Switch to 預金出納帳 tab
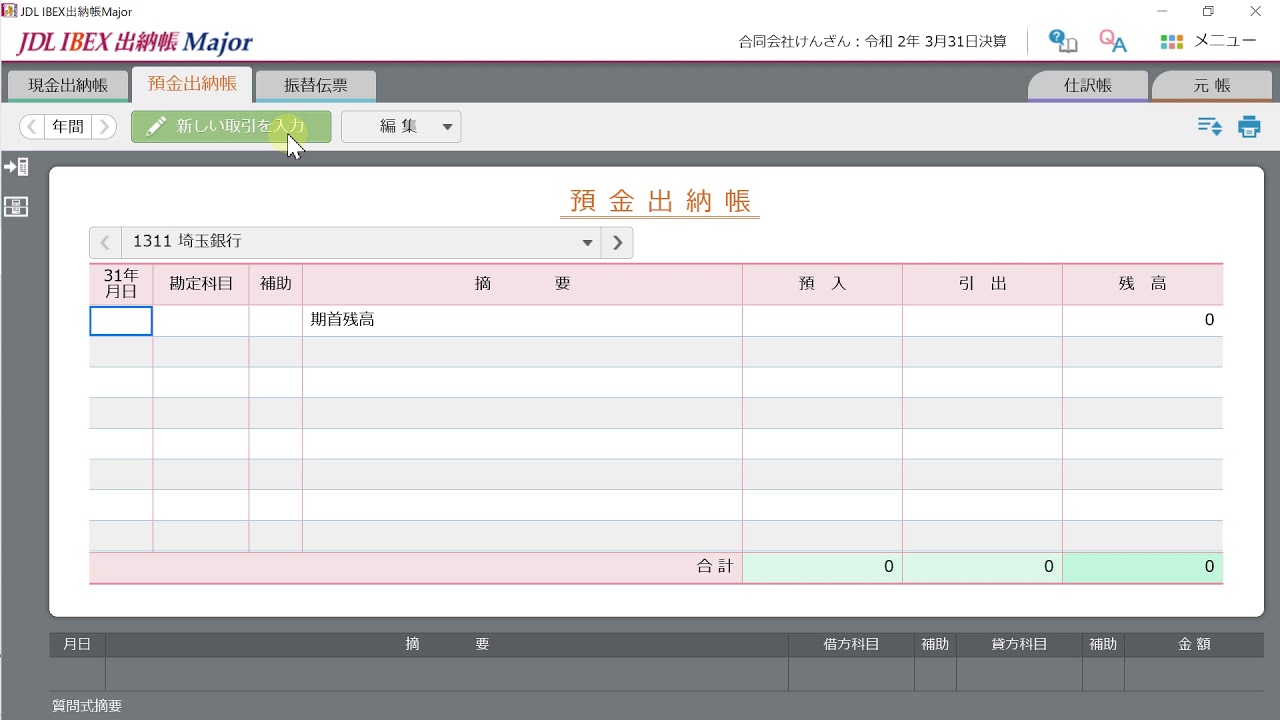Image resolution: width=1280 pixels, height=720 pixels. pyautogui.click(x=192, y=84)
